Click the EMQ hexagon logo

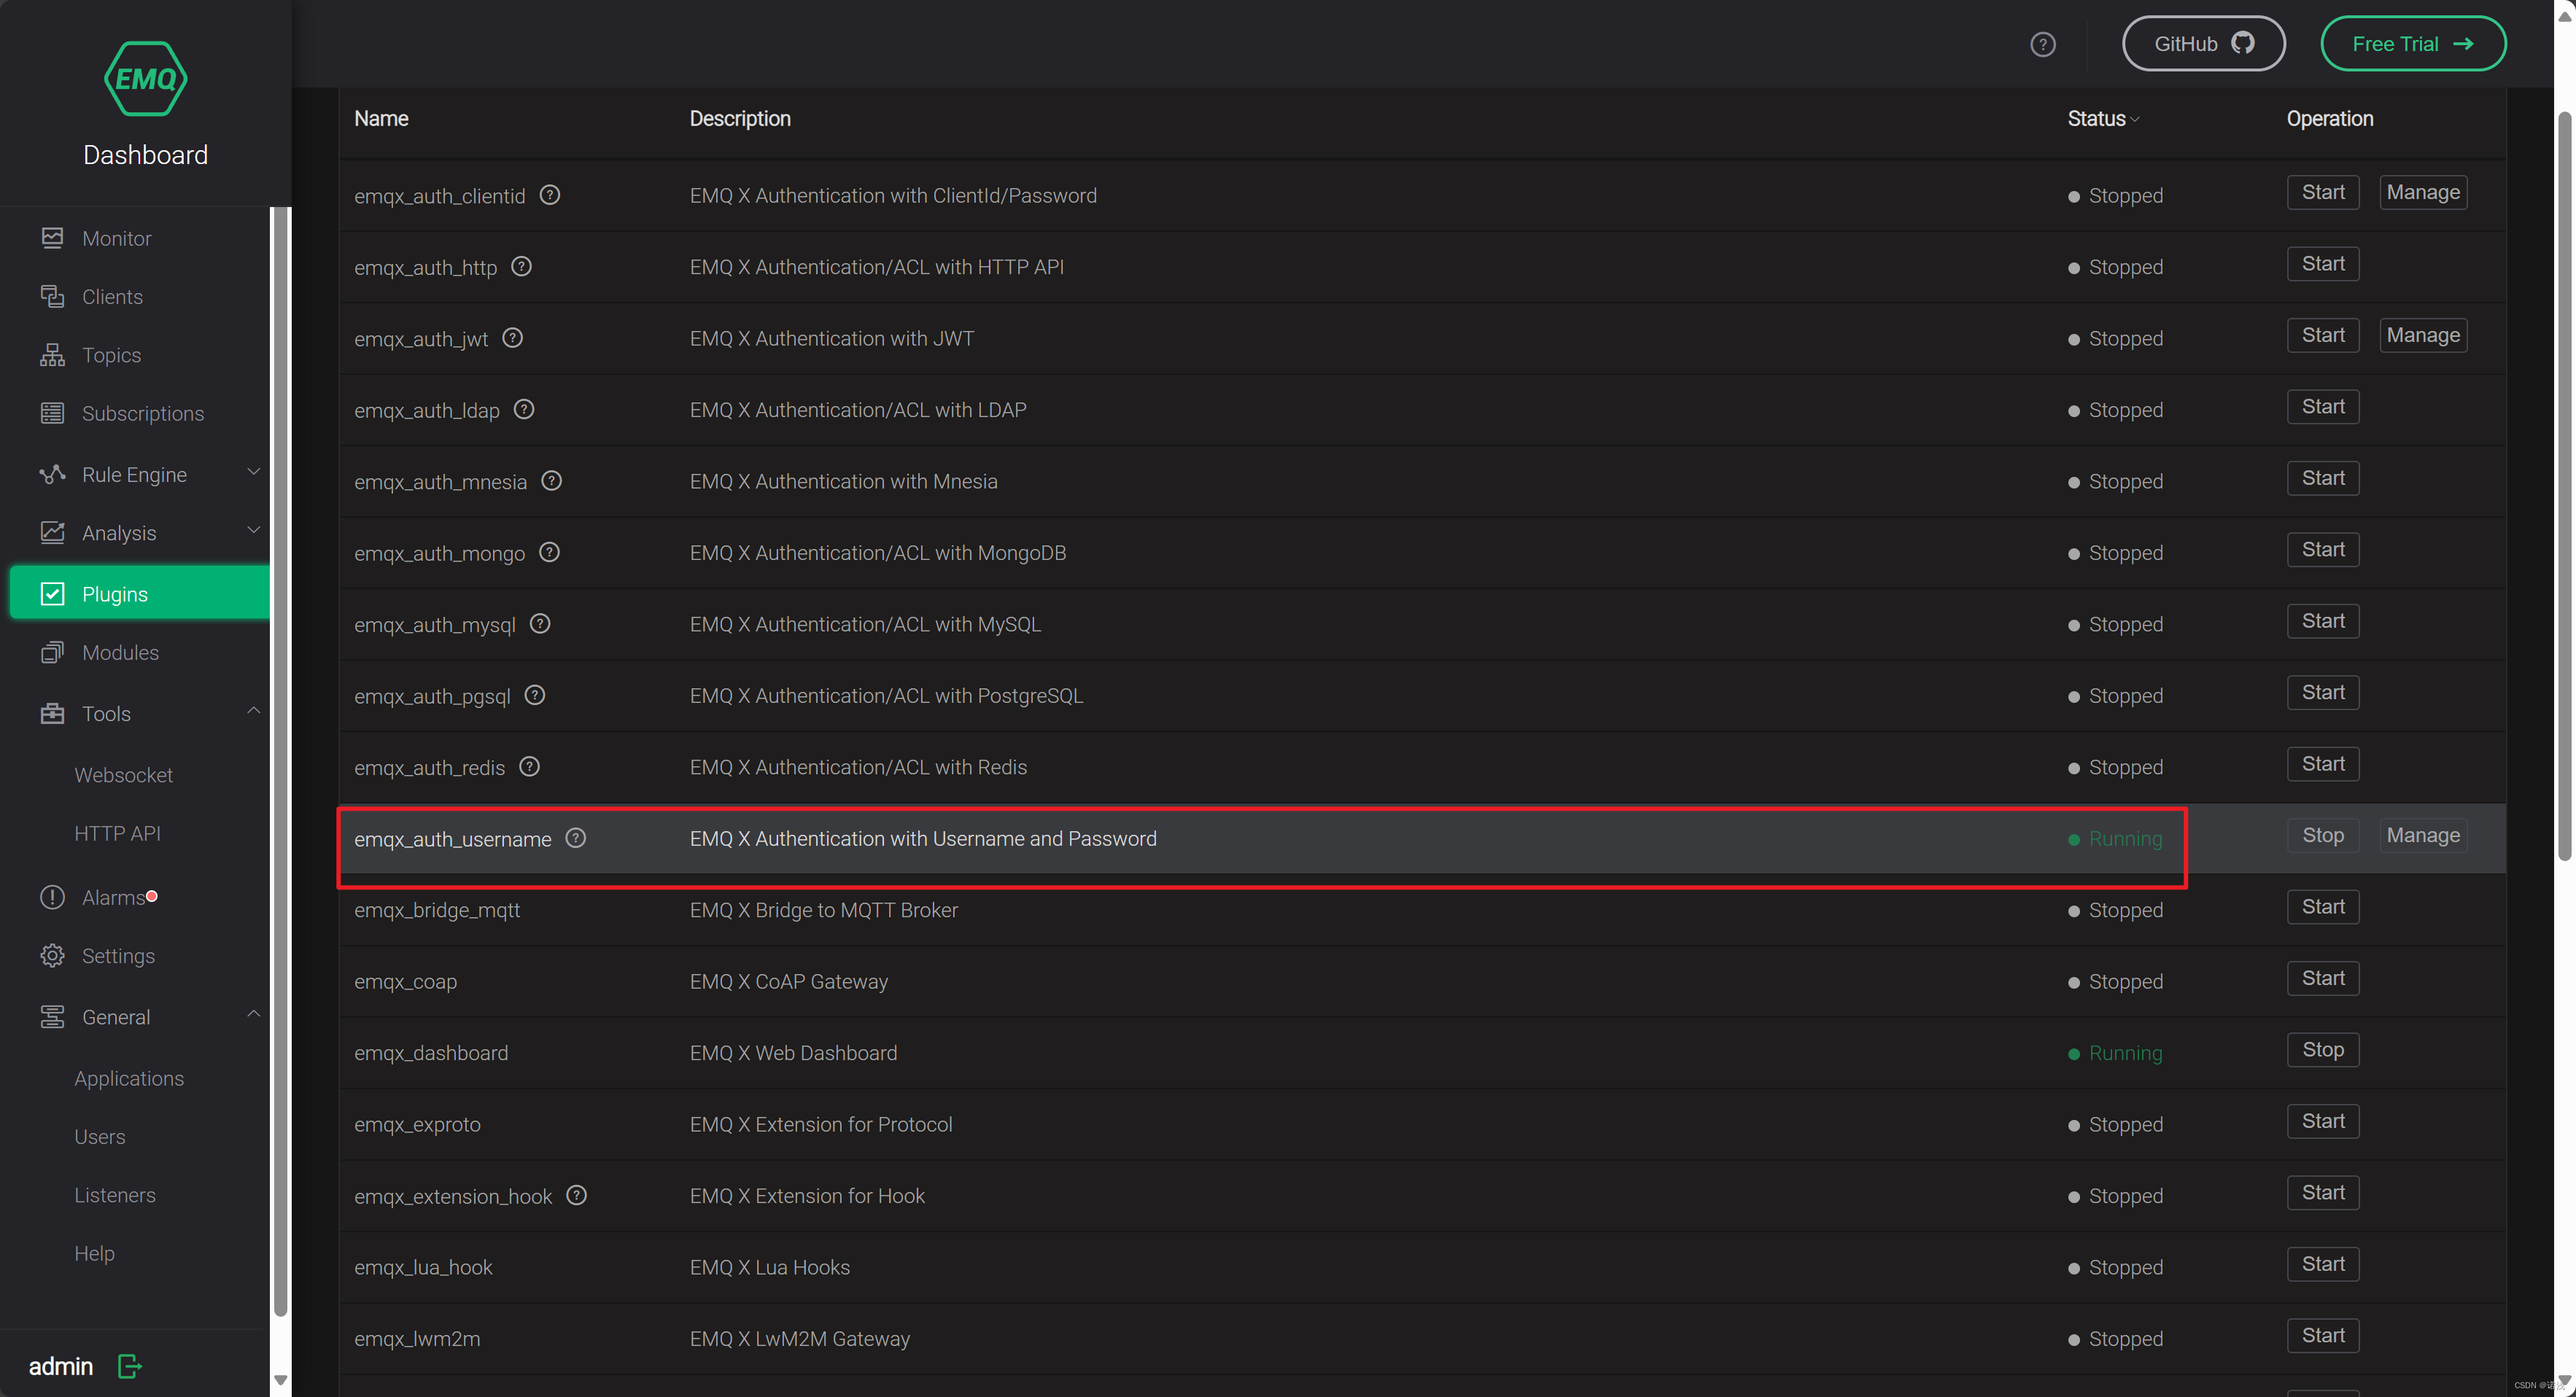(x=145, y=78)
